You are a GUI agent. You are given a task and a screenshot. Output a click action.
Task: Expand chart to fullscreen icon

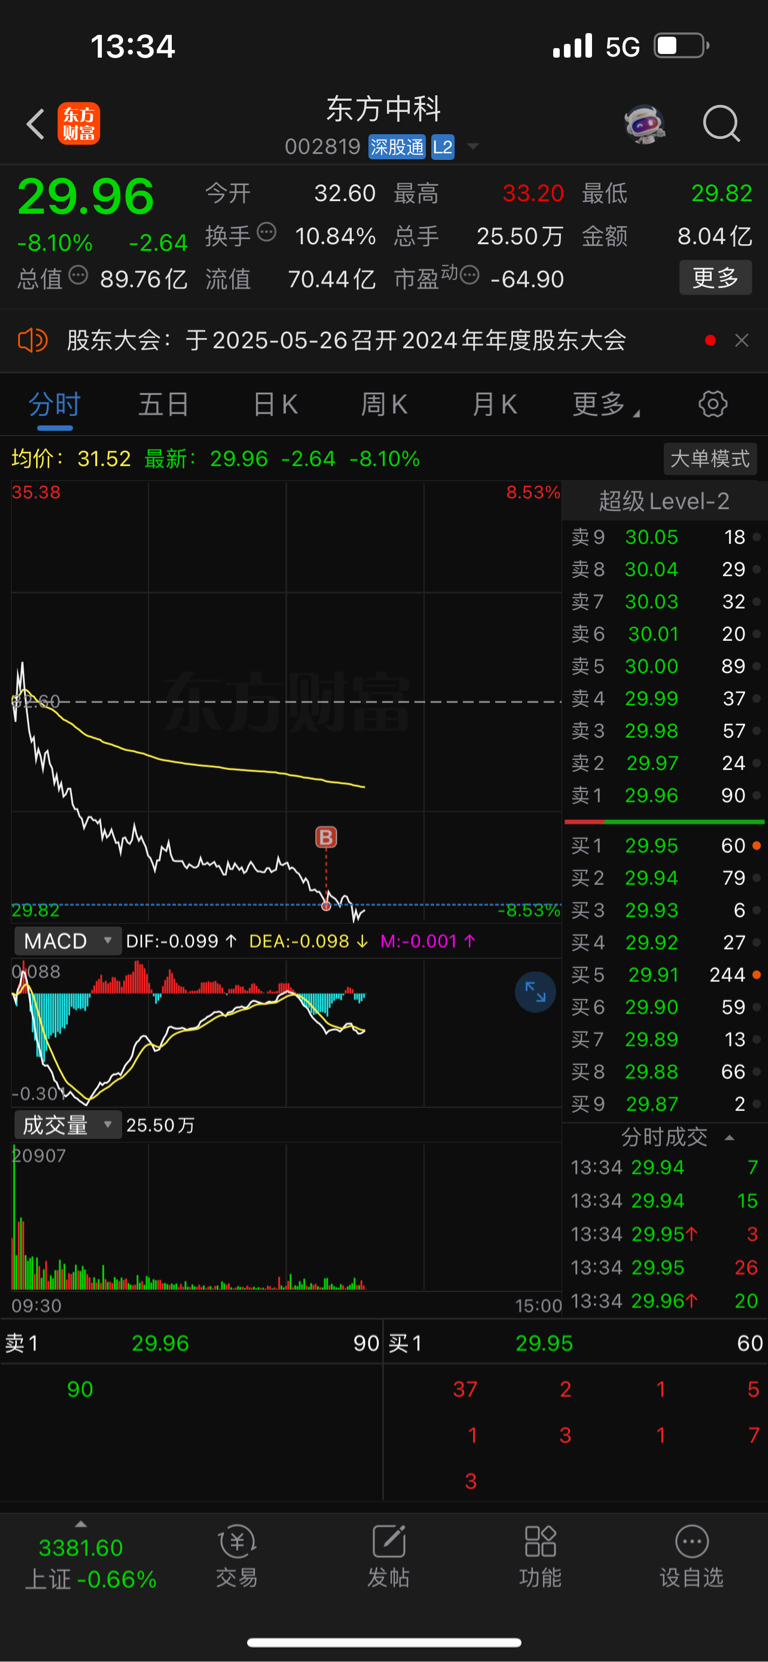click(x=535, y=992)
